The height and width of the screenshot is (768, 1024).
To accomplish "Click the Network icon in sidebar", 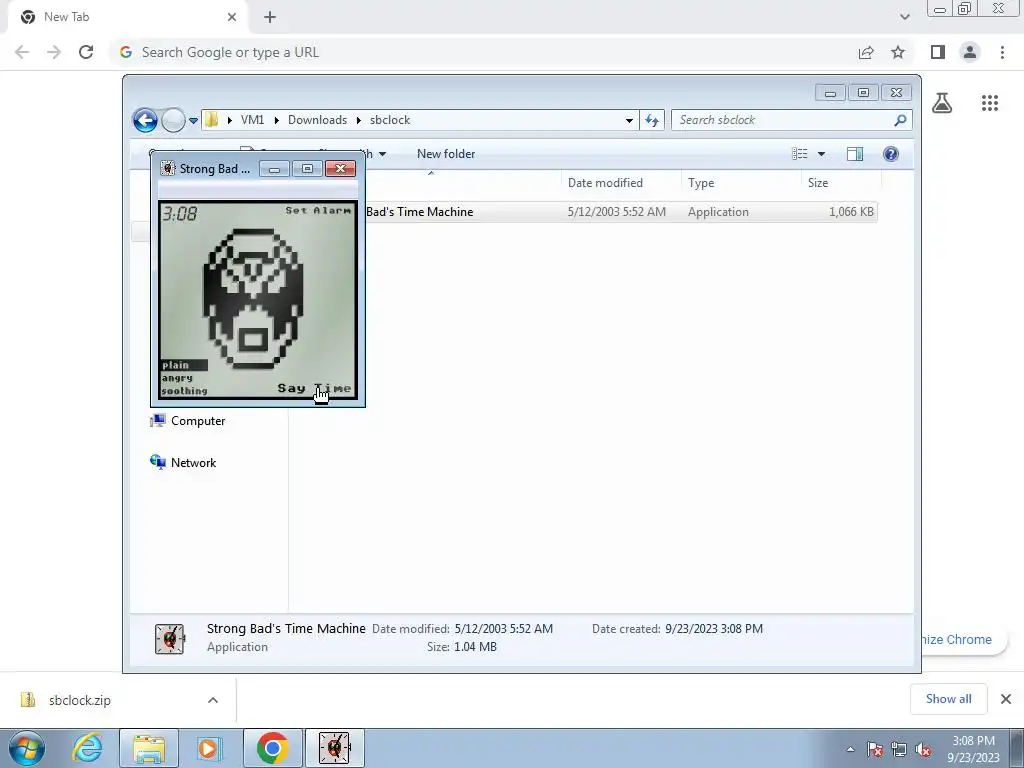I will coord(157,462).
